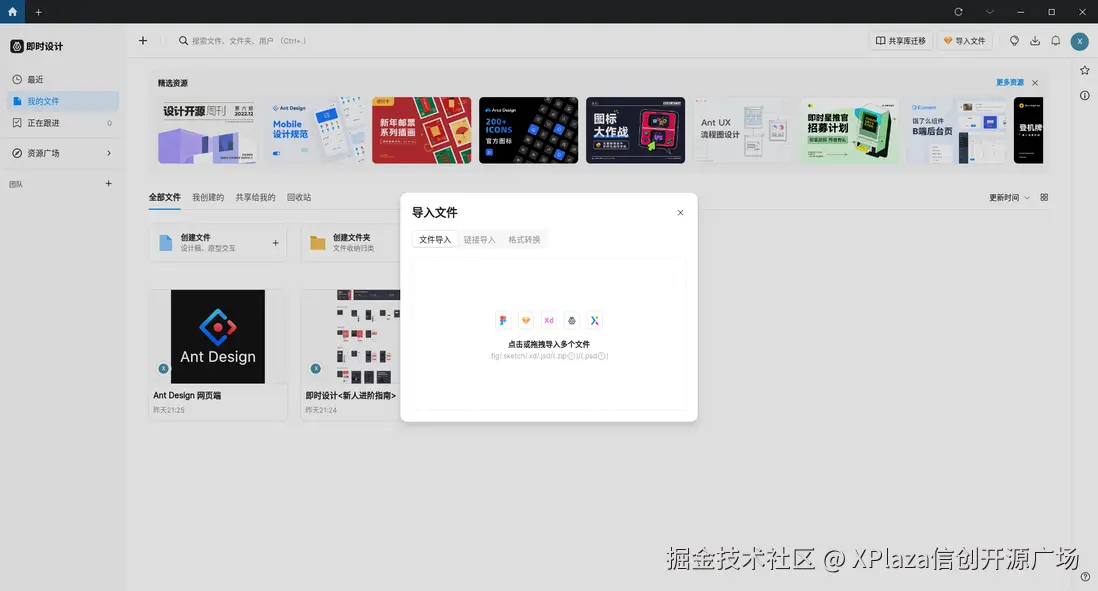Click the 即时设计 logo
Image resolution: width=1098 pixels, height=591 pixels.
[36, 46]
